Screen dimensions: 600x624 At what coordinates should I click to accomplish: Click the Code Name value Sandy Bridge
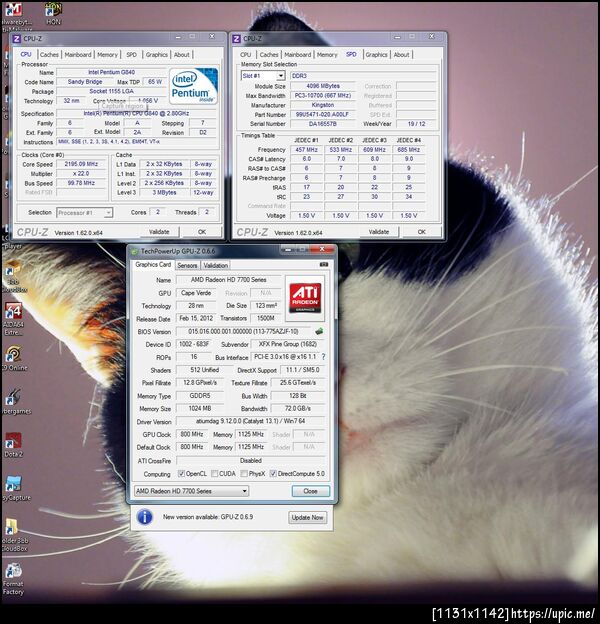(x=85, y=82)
